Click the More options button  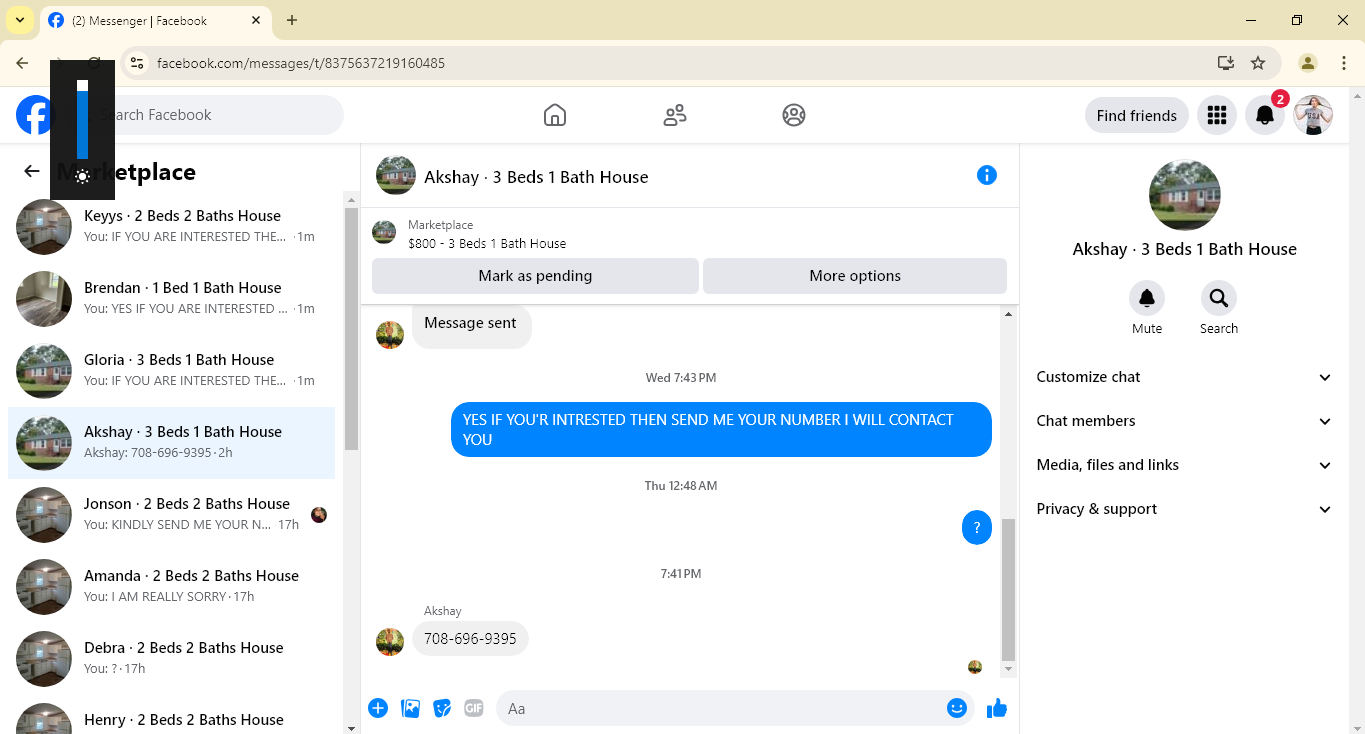click(855, 276)
